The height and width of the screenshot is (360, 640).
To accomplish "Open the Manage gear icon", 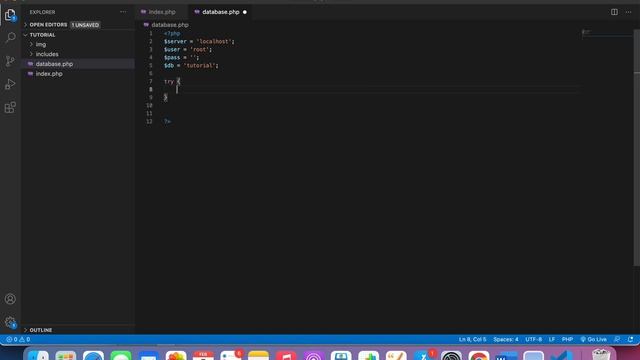I will (10, 322).
